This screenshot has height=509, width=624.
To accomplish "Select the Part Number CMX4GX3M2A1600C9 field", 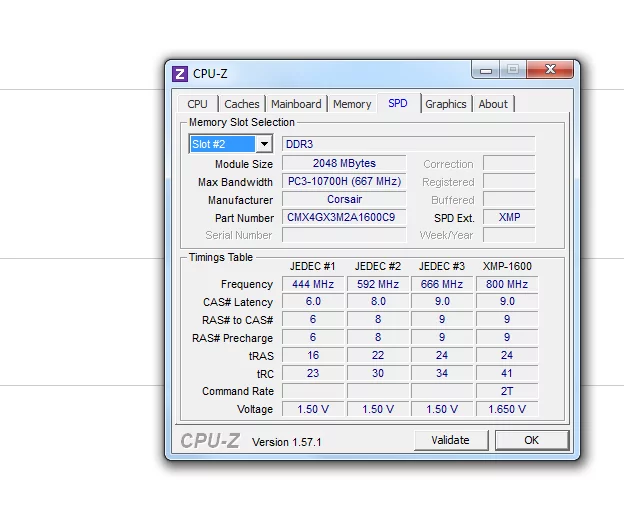I will click(x=344, y=218).
